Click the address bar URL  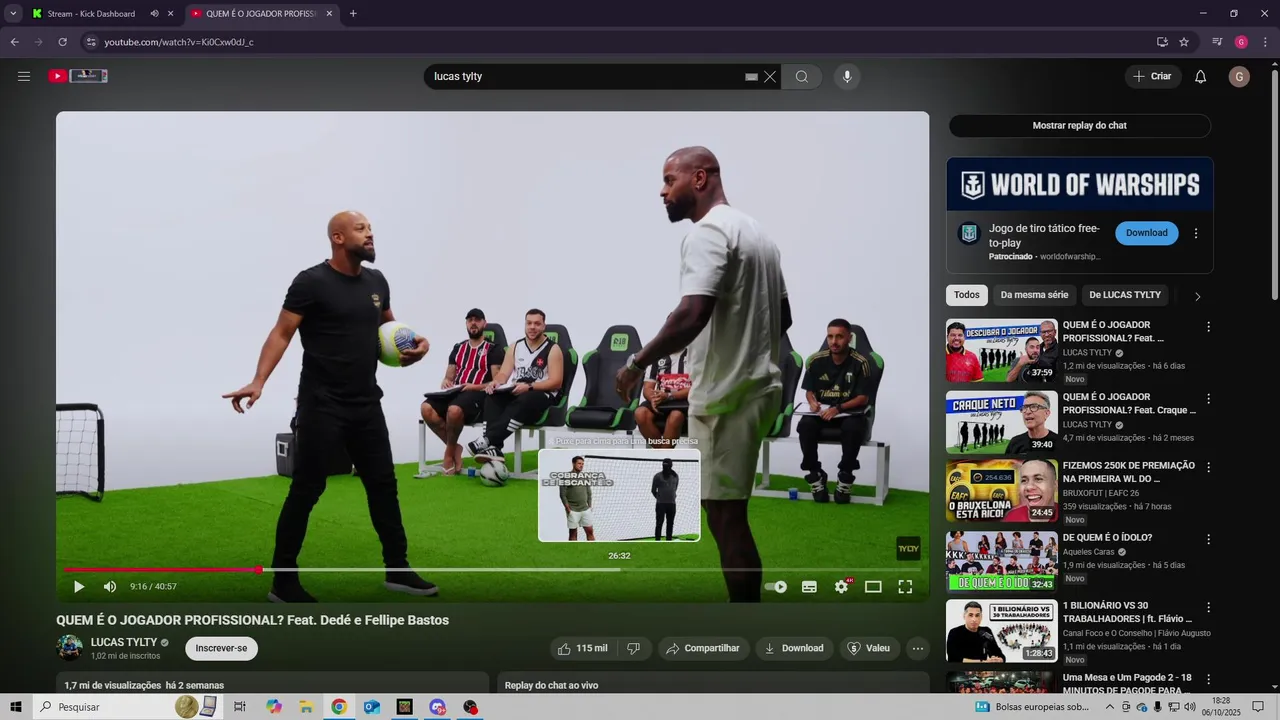tap(179, 42)
